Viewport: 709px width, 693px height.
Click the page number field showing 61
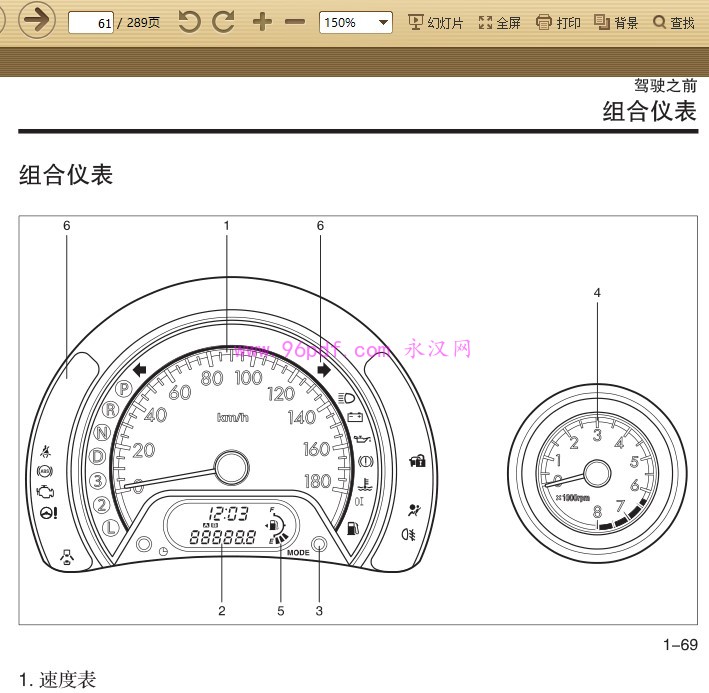(91, 23)
